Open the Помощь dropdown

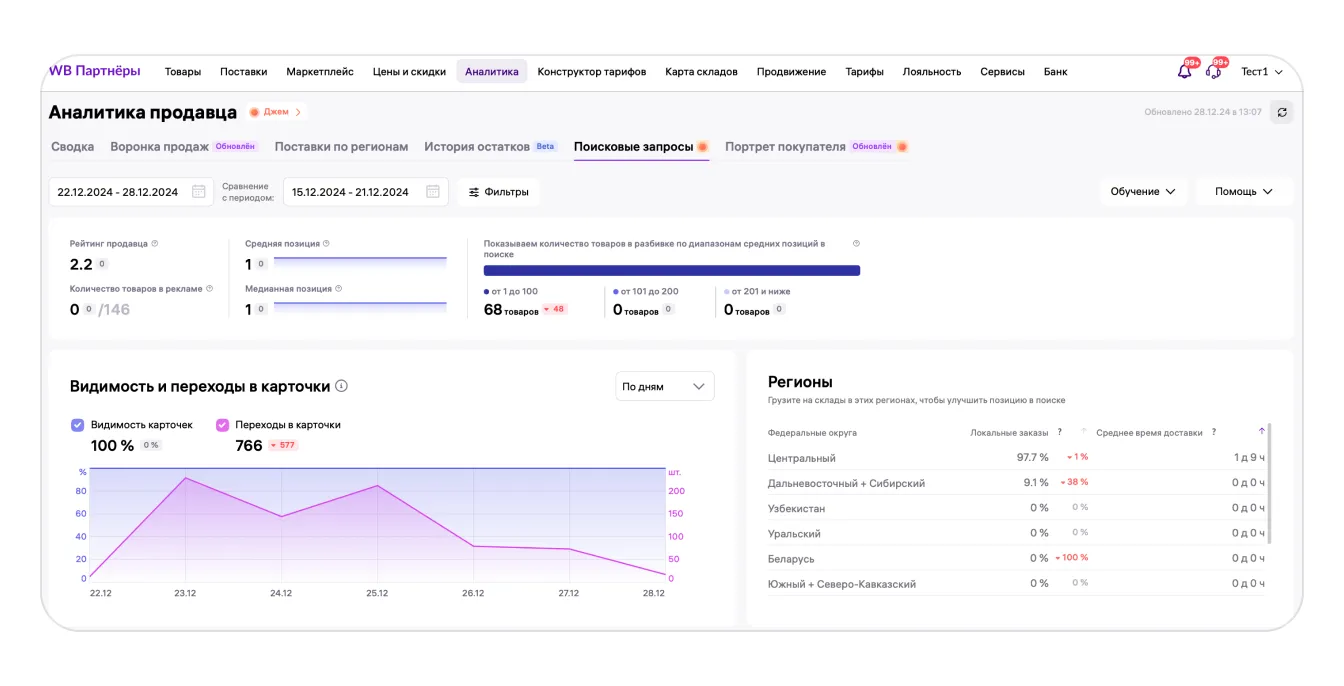(1243, 192)
